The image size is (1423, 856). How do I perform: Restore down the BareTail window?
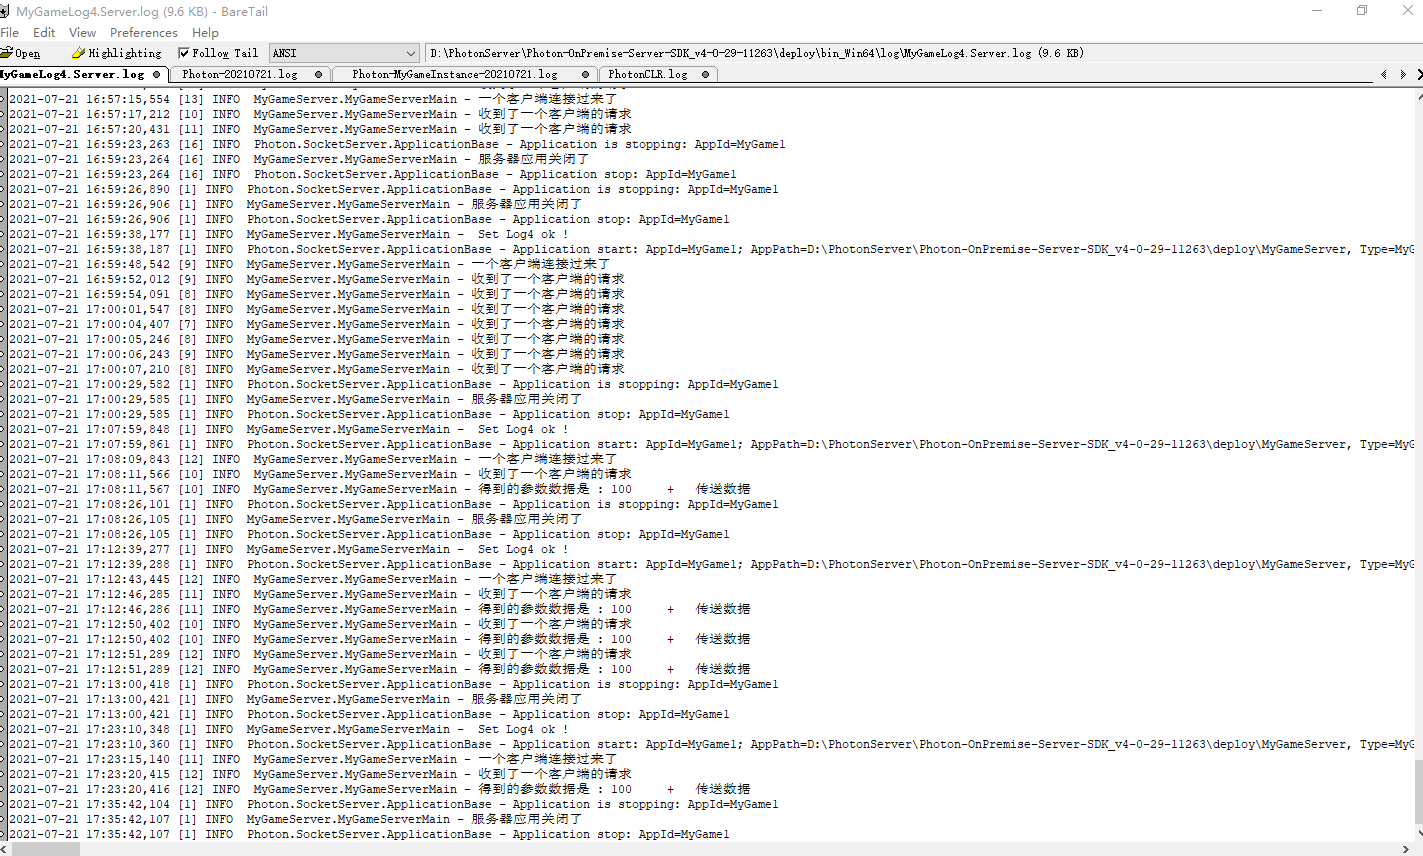(x=1361, y=11)
